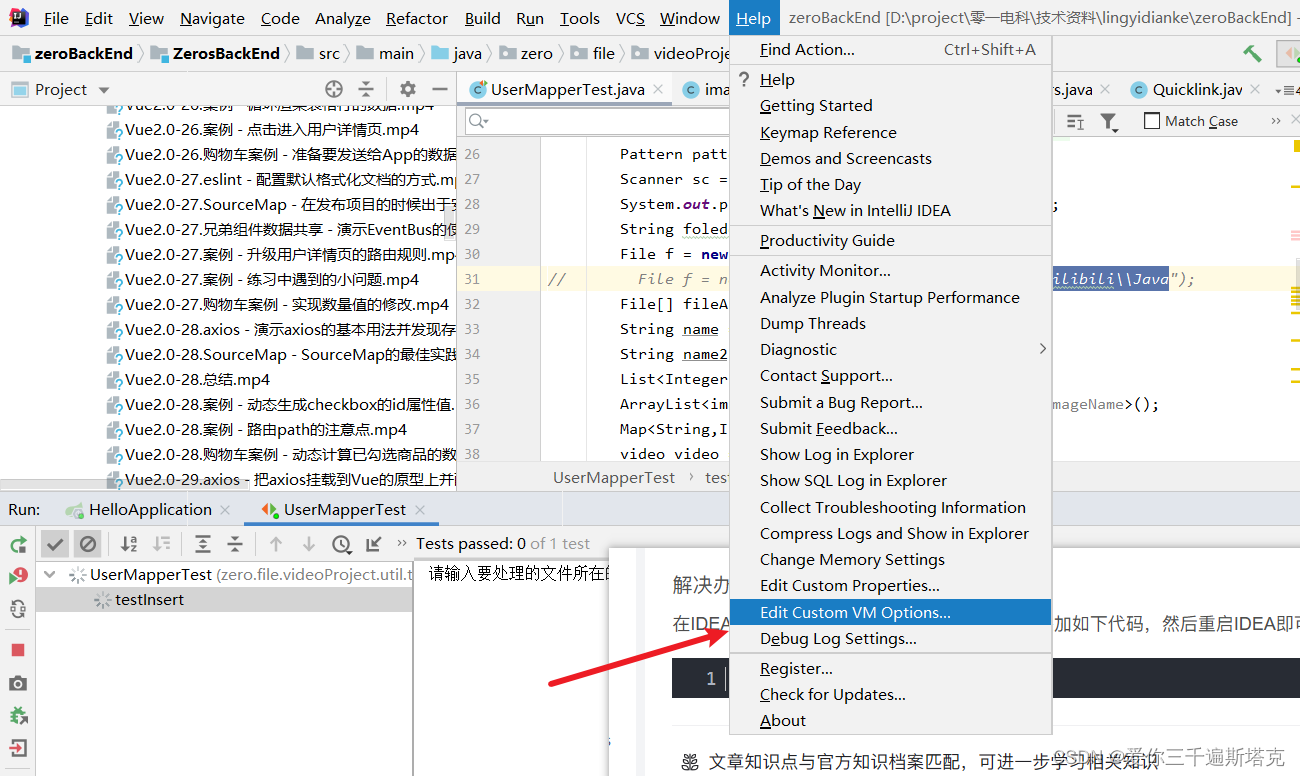Screen dimensions: 1300x776
Task: Collapse the UserMapperTest test tree
Action: click(48, 576)
